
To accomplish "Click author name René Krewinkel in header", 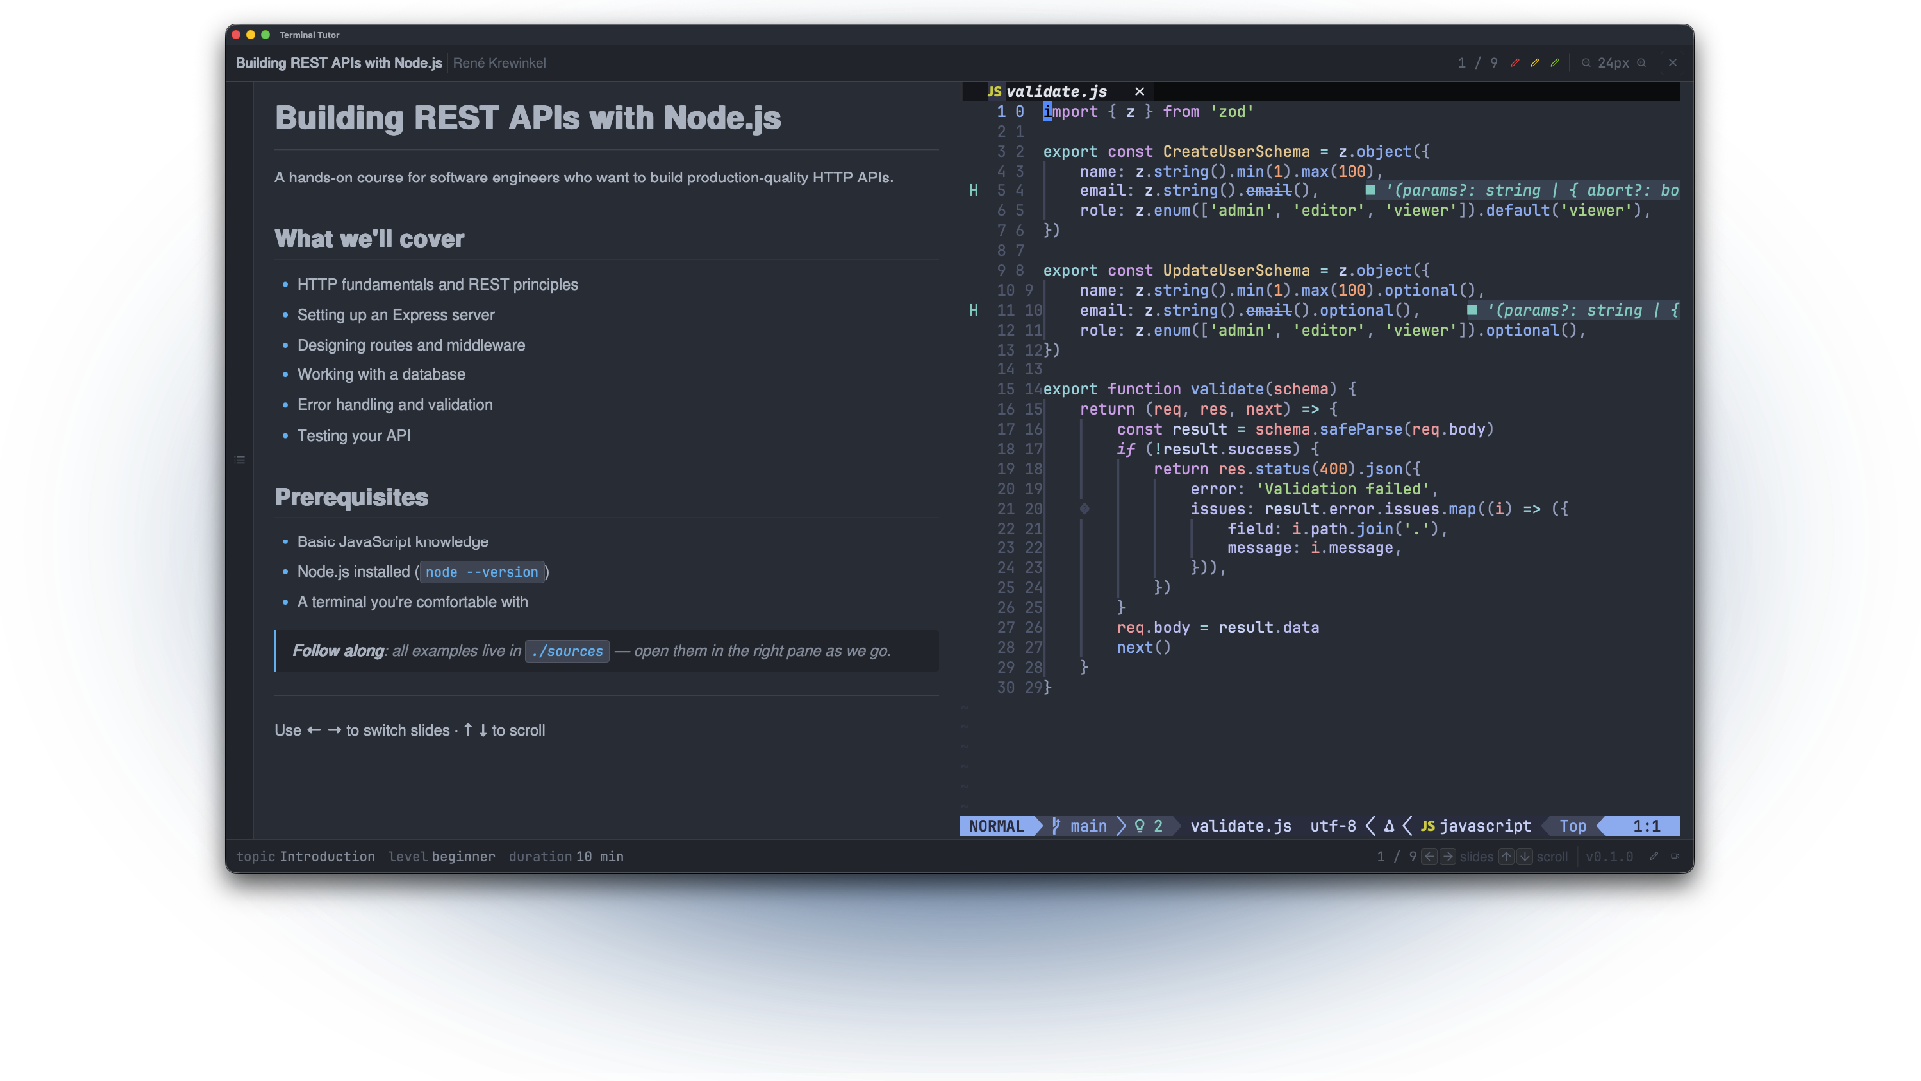I will pyautogui.click(x=499, y=63).
